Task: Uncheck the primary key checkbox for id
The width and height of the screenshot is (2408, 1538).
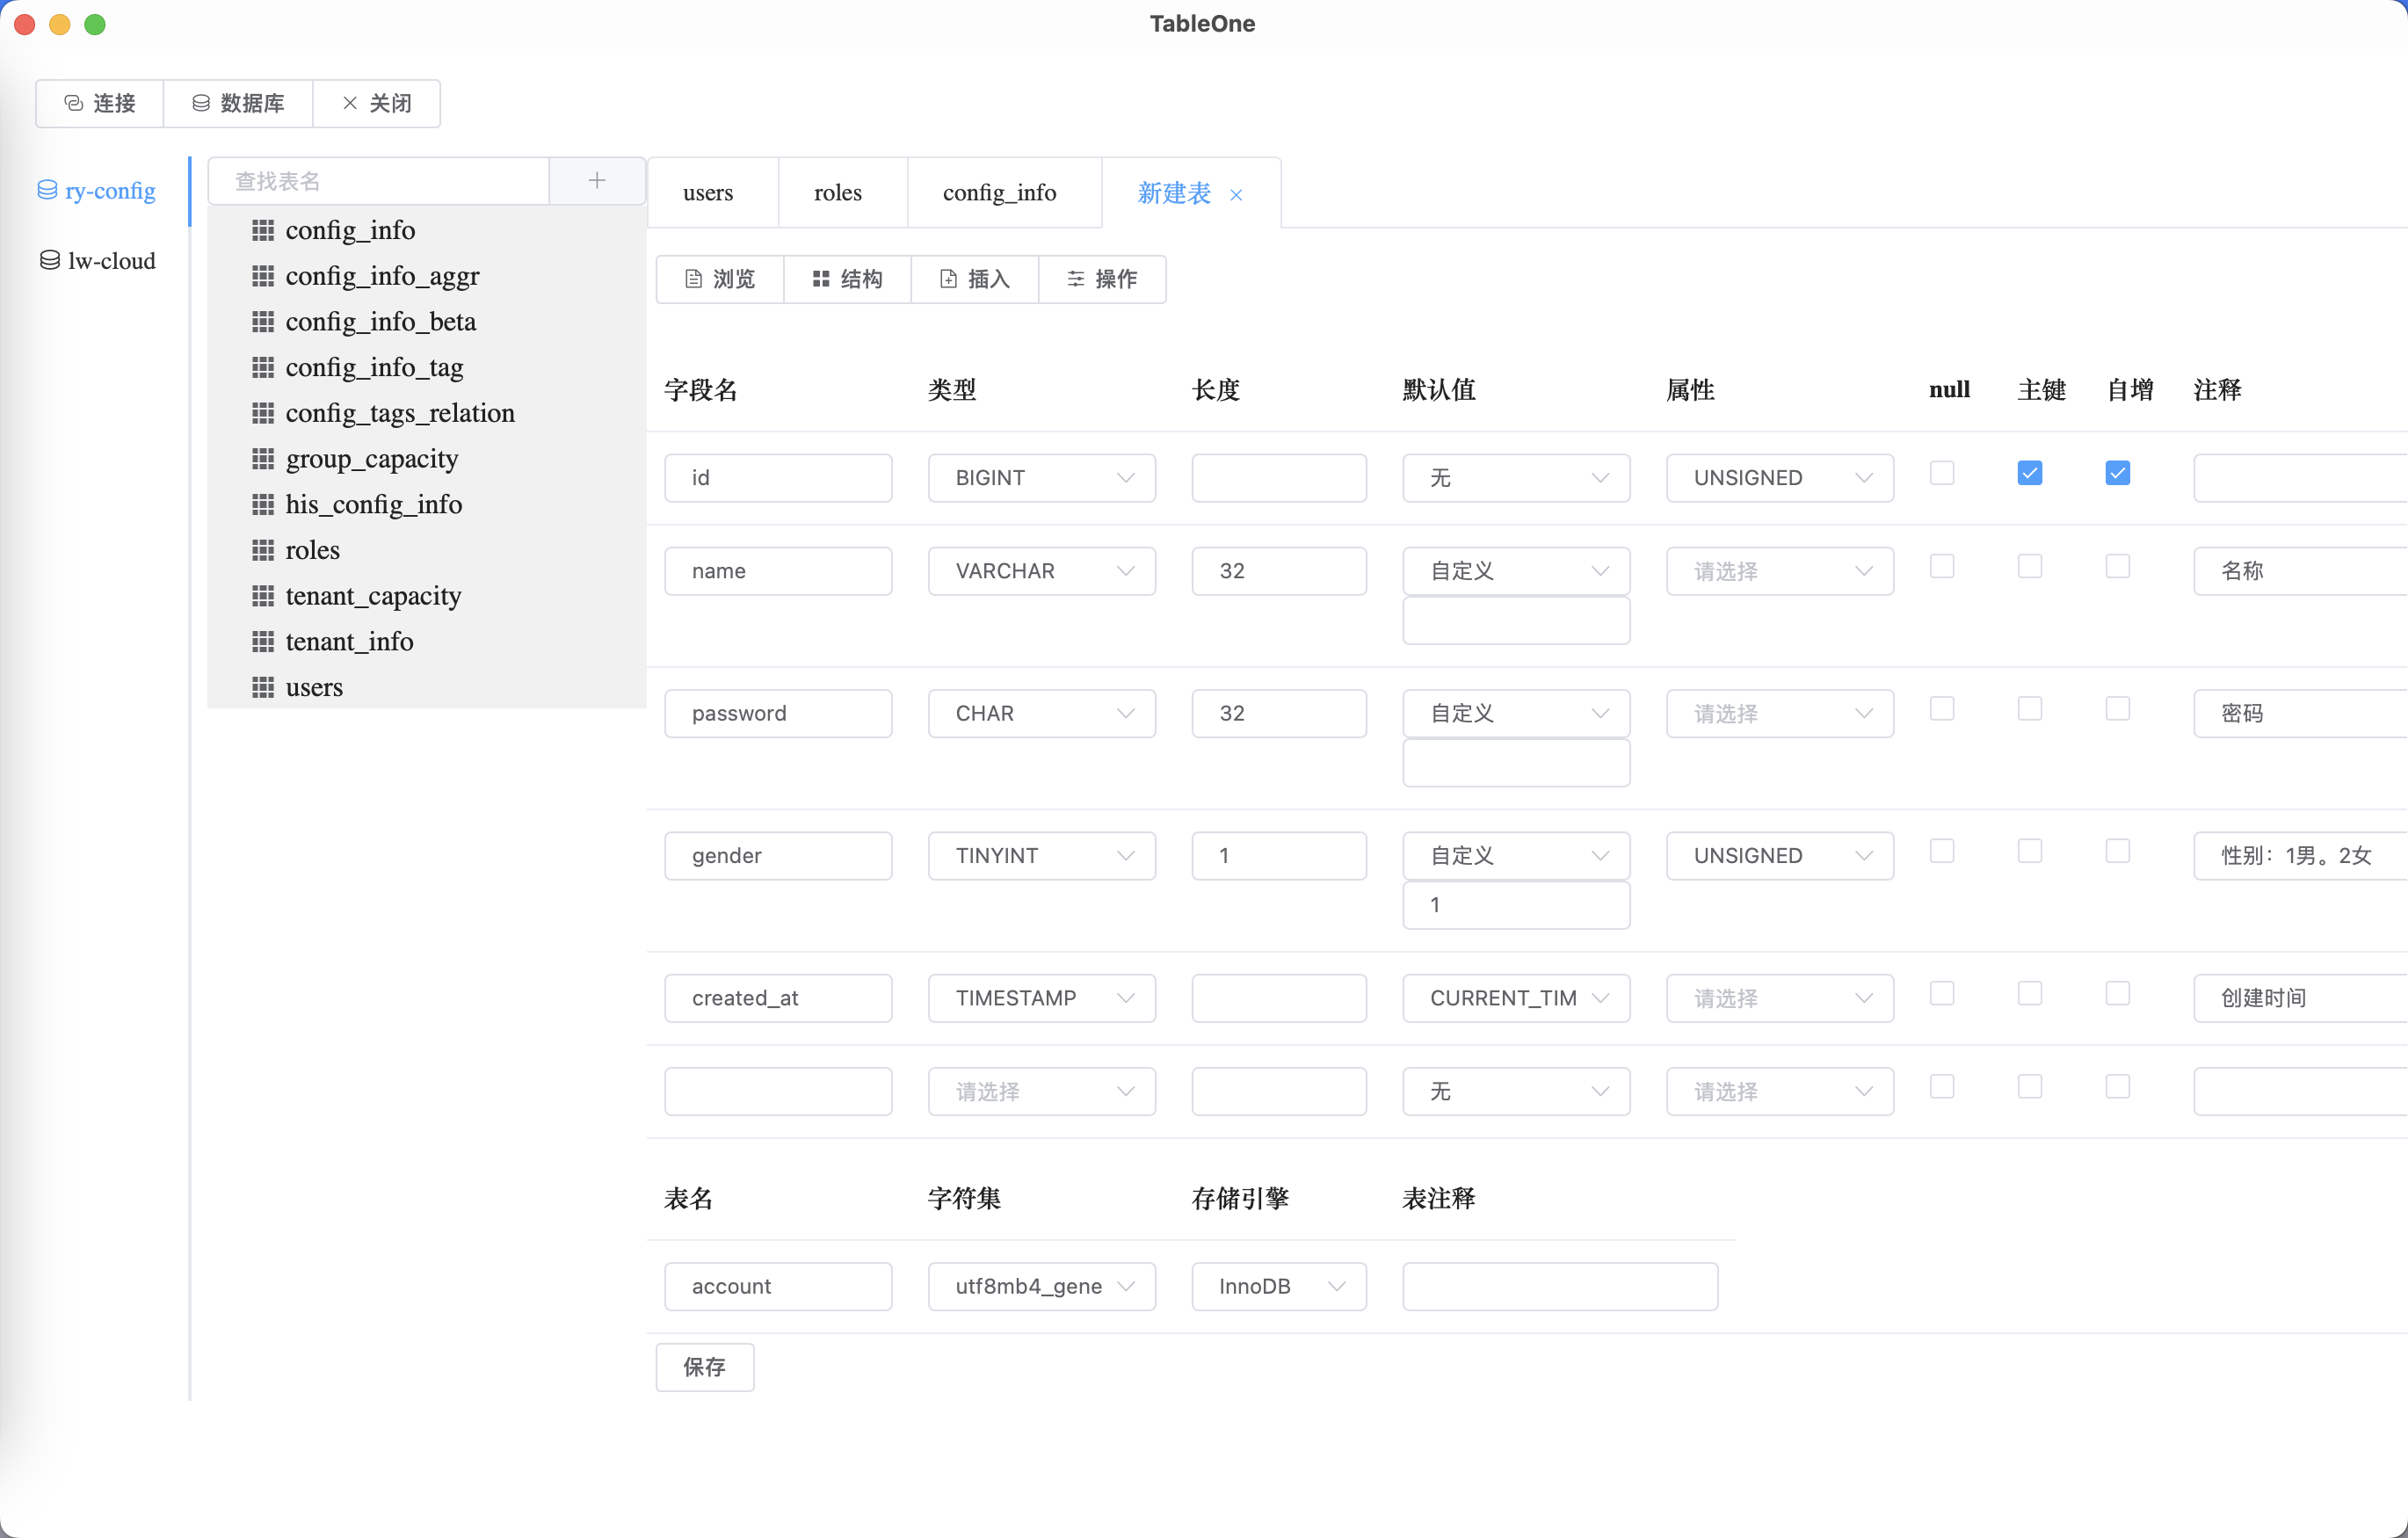Action: (x=2029, y=473)
